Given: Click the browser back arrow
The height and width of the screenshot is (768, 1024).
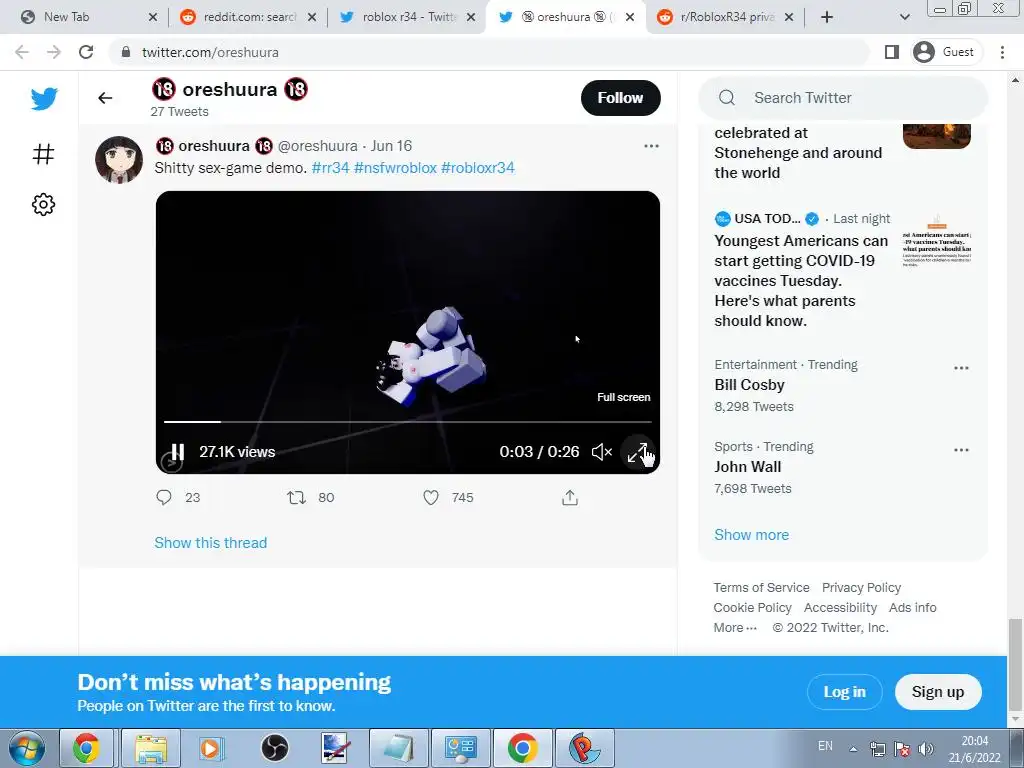Looking at the screenshot, I should tap(22, 52).
